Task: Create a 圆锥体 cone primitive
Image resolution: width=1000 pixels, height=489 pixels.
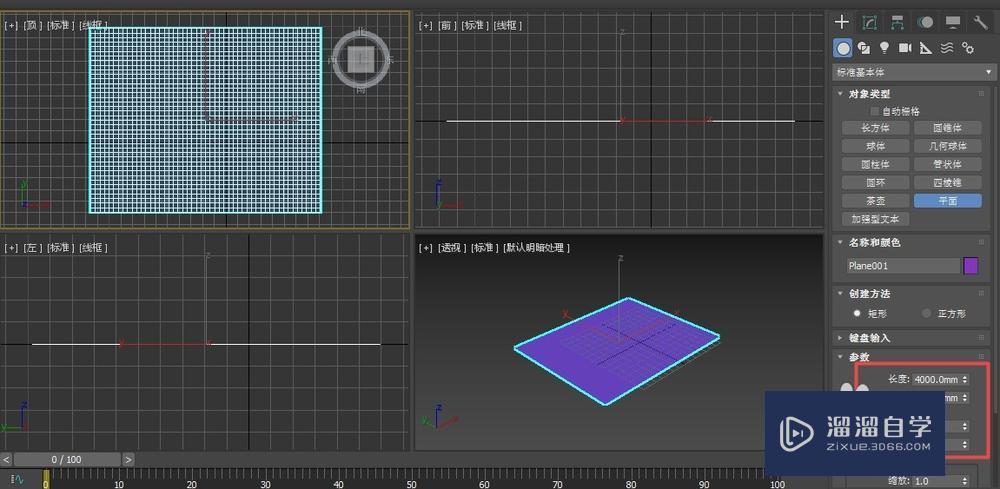Action: pos(948,128)
